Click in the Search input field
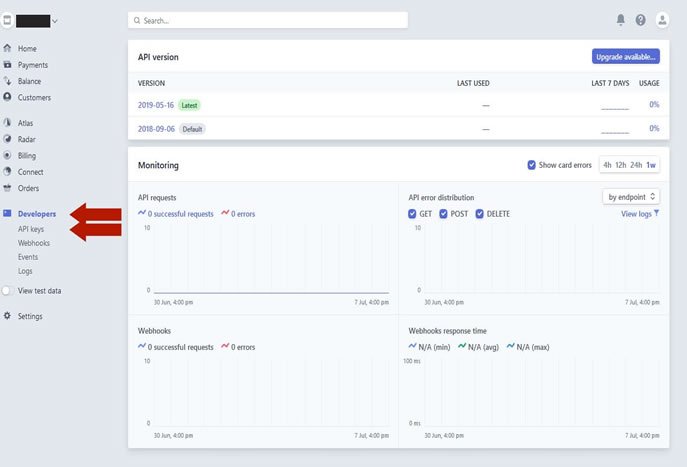The width and height of the screenshot is (687, 467). [268, 20]
